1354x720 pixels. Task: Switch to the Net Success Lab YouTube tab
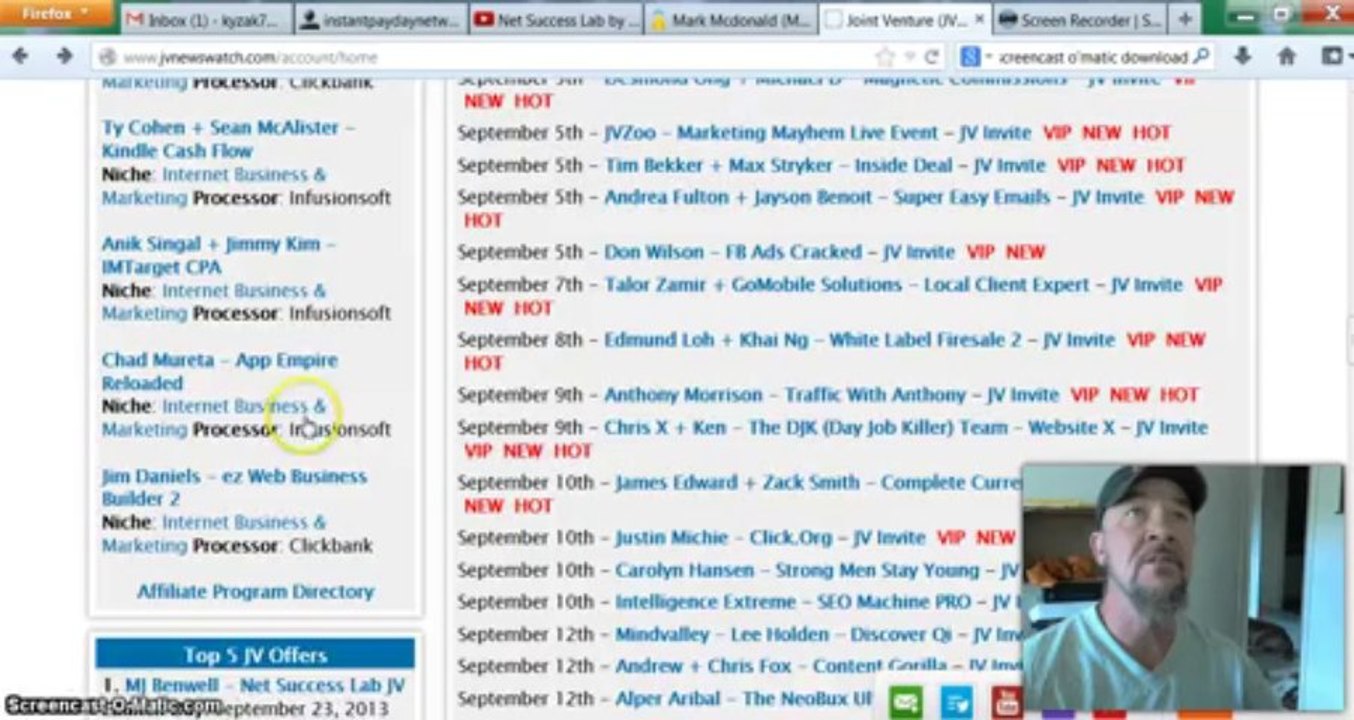click(x=556, y=19)
